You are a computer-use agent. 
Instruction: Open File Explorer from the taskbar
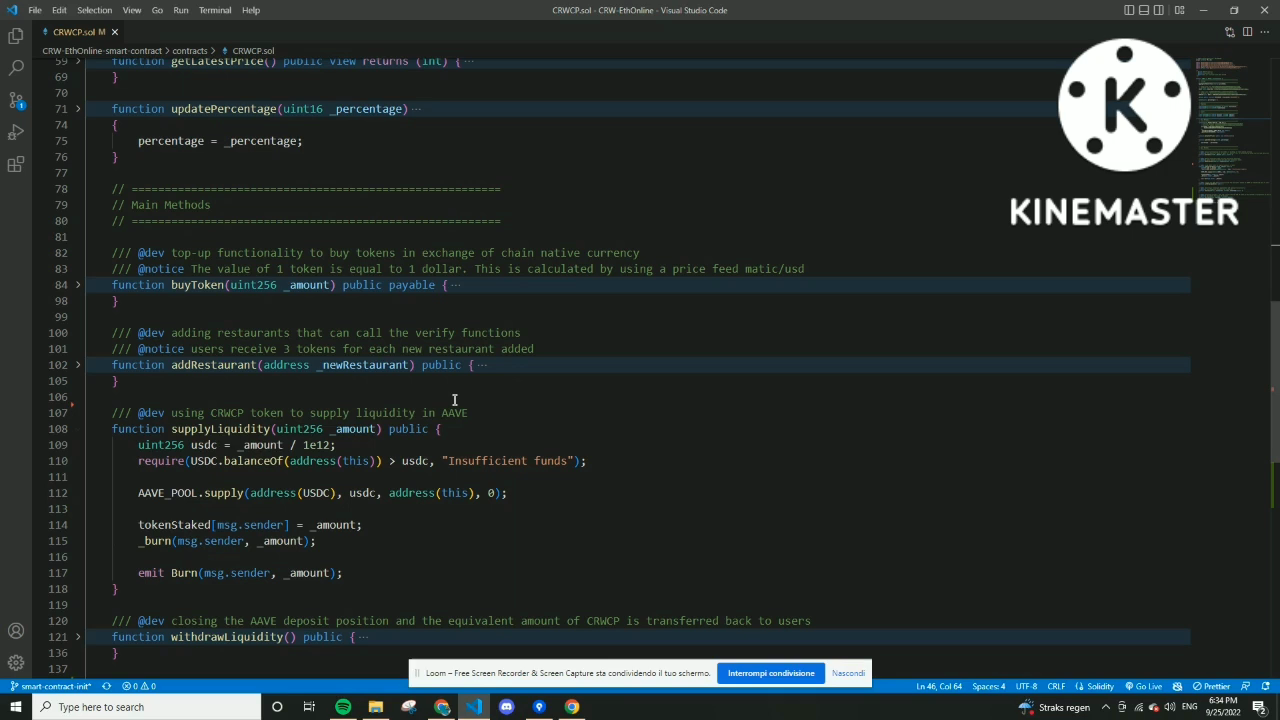coord(376,707)
